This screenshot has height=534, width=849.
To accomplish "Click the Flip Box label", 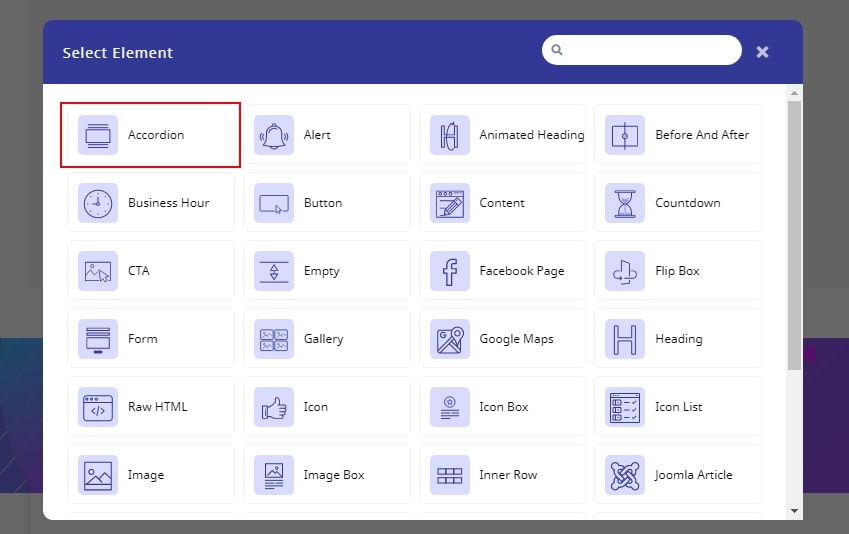I will 677,271.
